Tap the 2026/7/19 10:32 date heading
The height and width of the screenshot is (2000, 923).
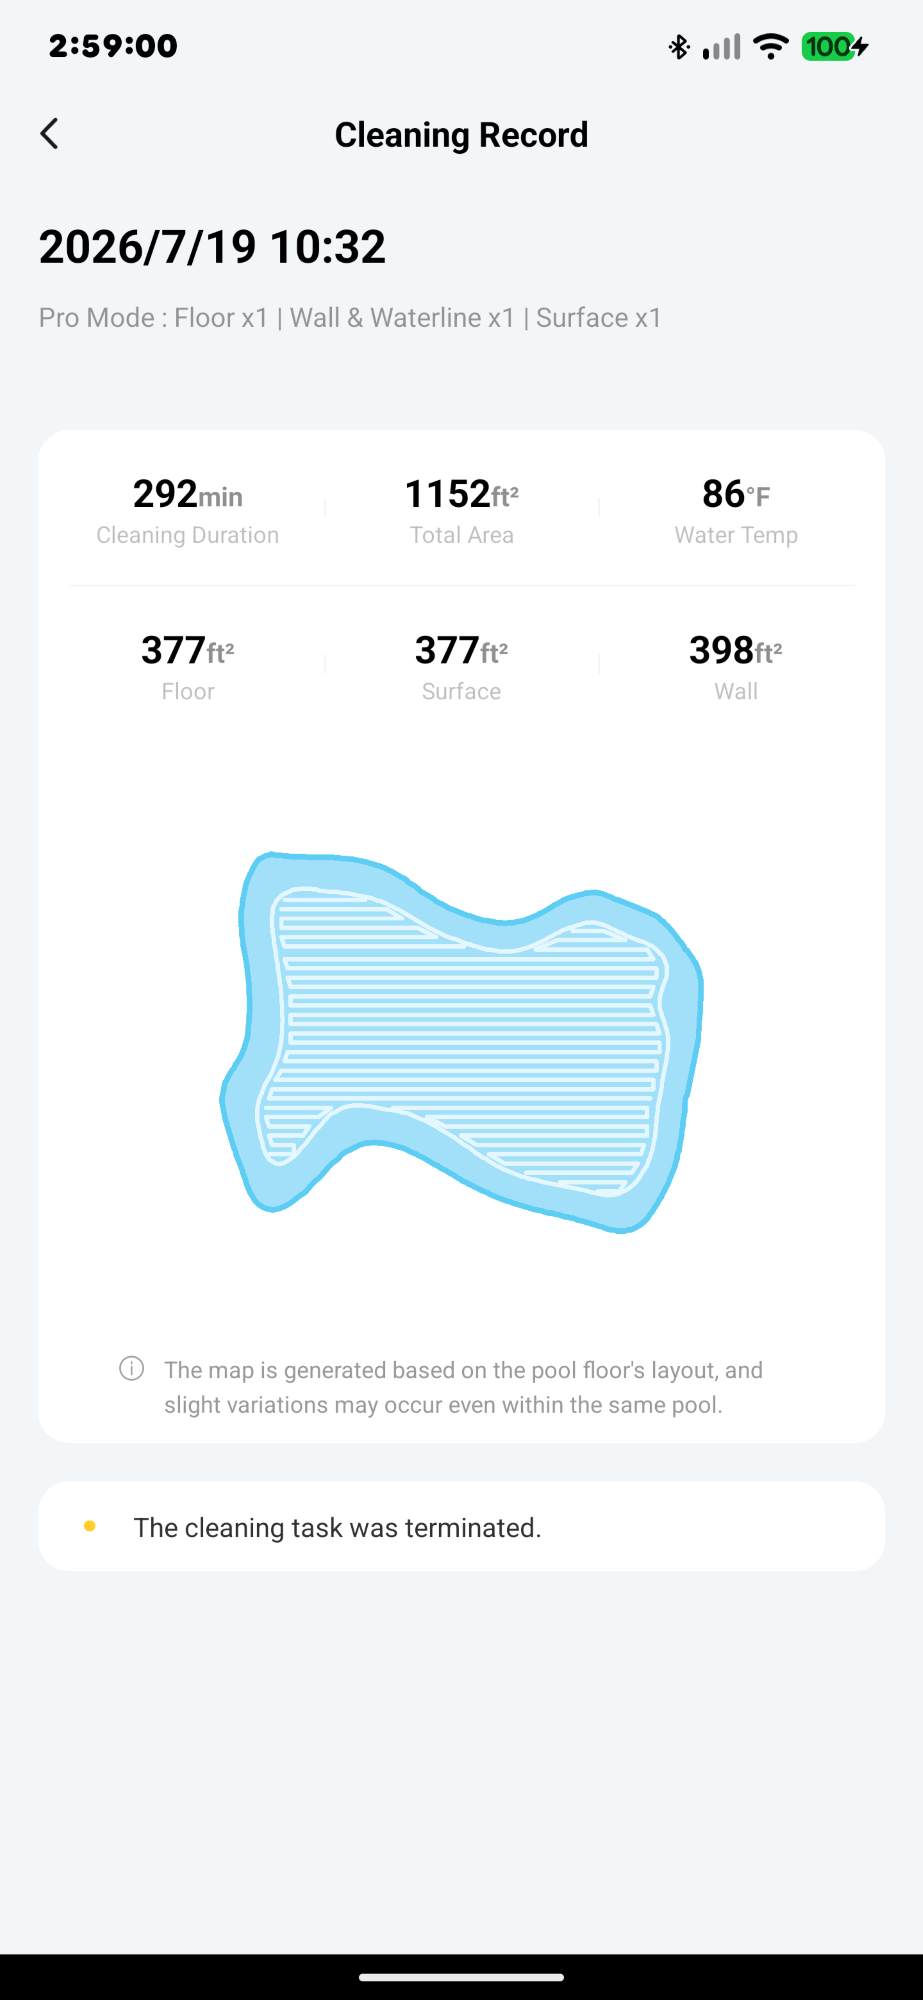coord(212,247)
